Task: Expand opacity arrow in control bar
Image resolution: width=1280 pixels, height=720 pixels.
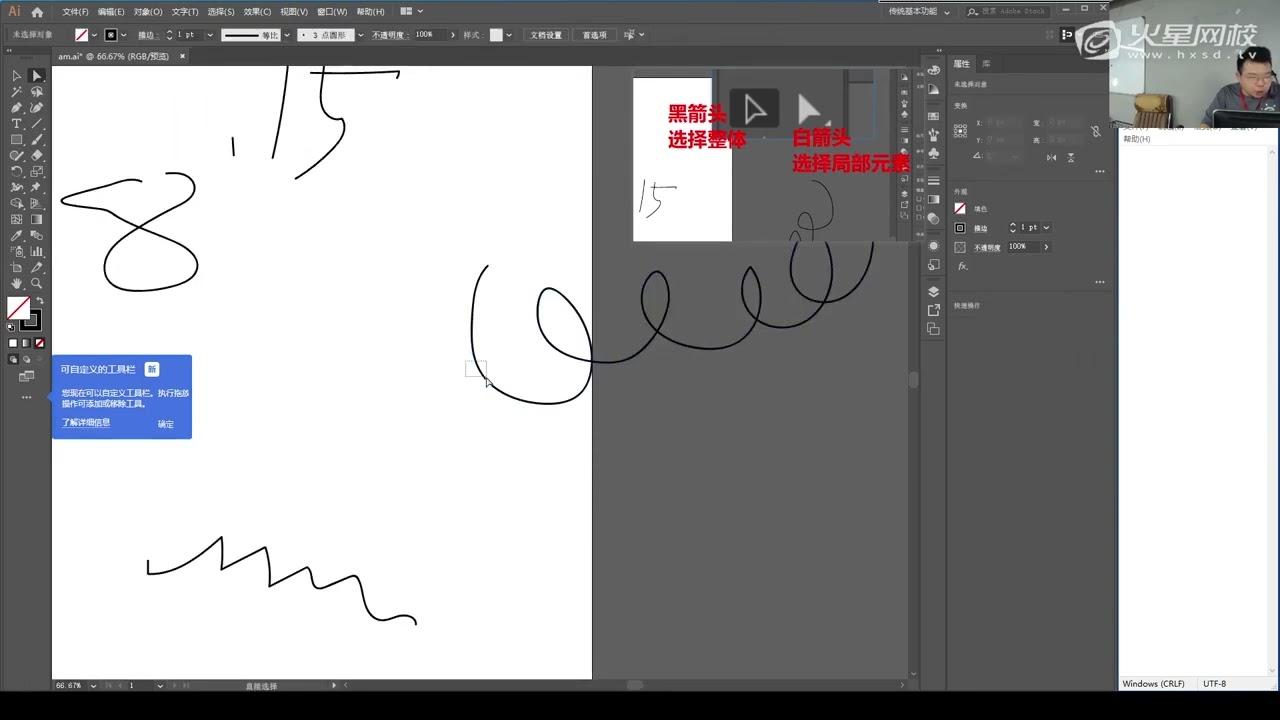Action: [x=453, y=35]
